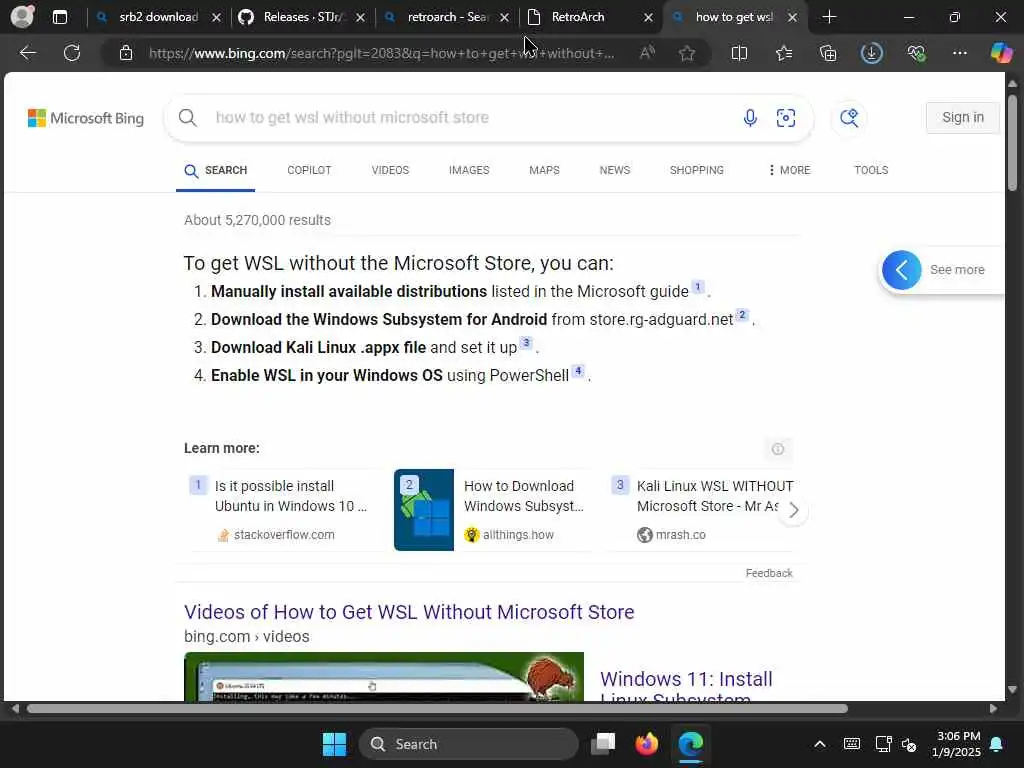Click the browser address bar URL
The width and height of the screenshot is (1024, 768).
pyautogui.click(x=381, y=53)
